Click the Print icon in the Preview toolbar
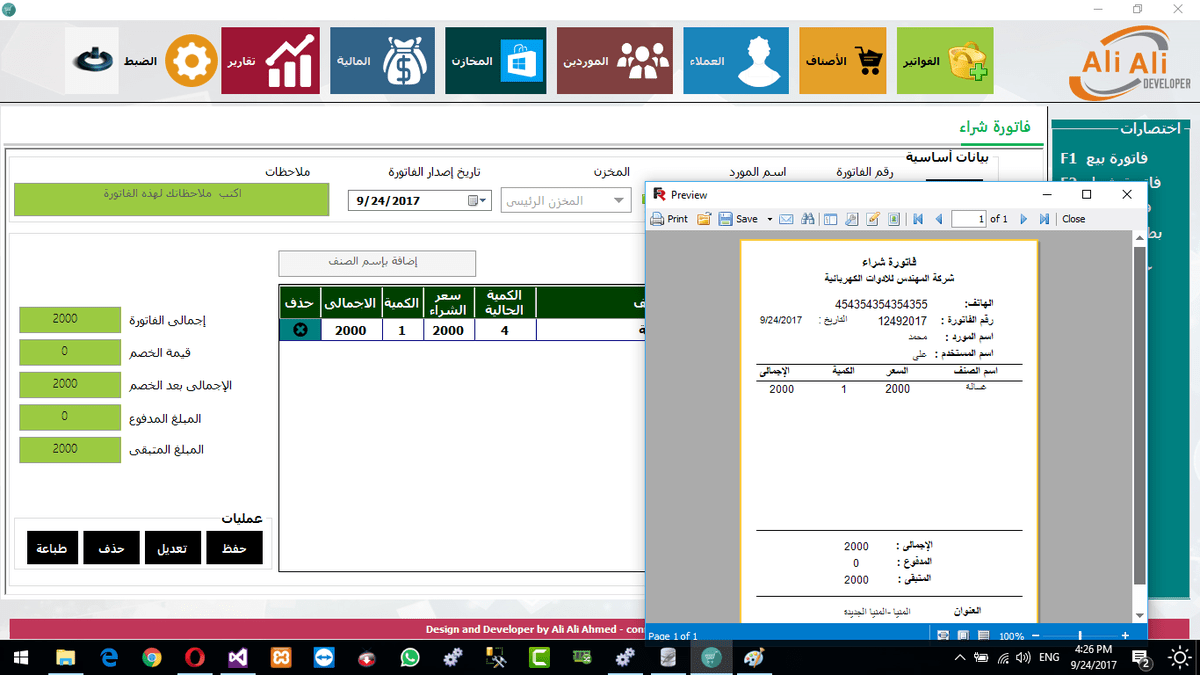The width and height of the screenshot is (1200, 675). [x=667, y=218]
